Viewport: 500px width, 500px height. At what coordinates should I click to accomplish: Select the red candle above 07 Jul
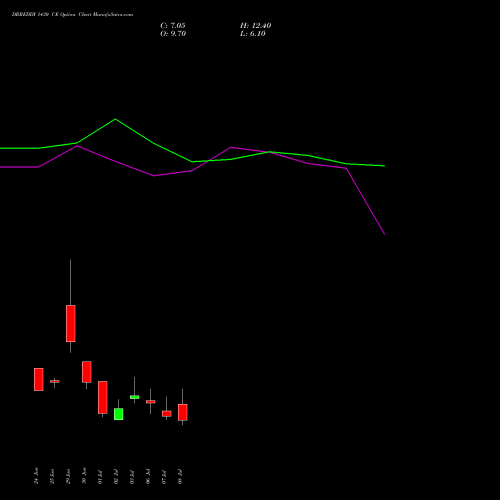coord(167,414)
